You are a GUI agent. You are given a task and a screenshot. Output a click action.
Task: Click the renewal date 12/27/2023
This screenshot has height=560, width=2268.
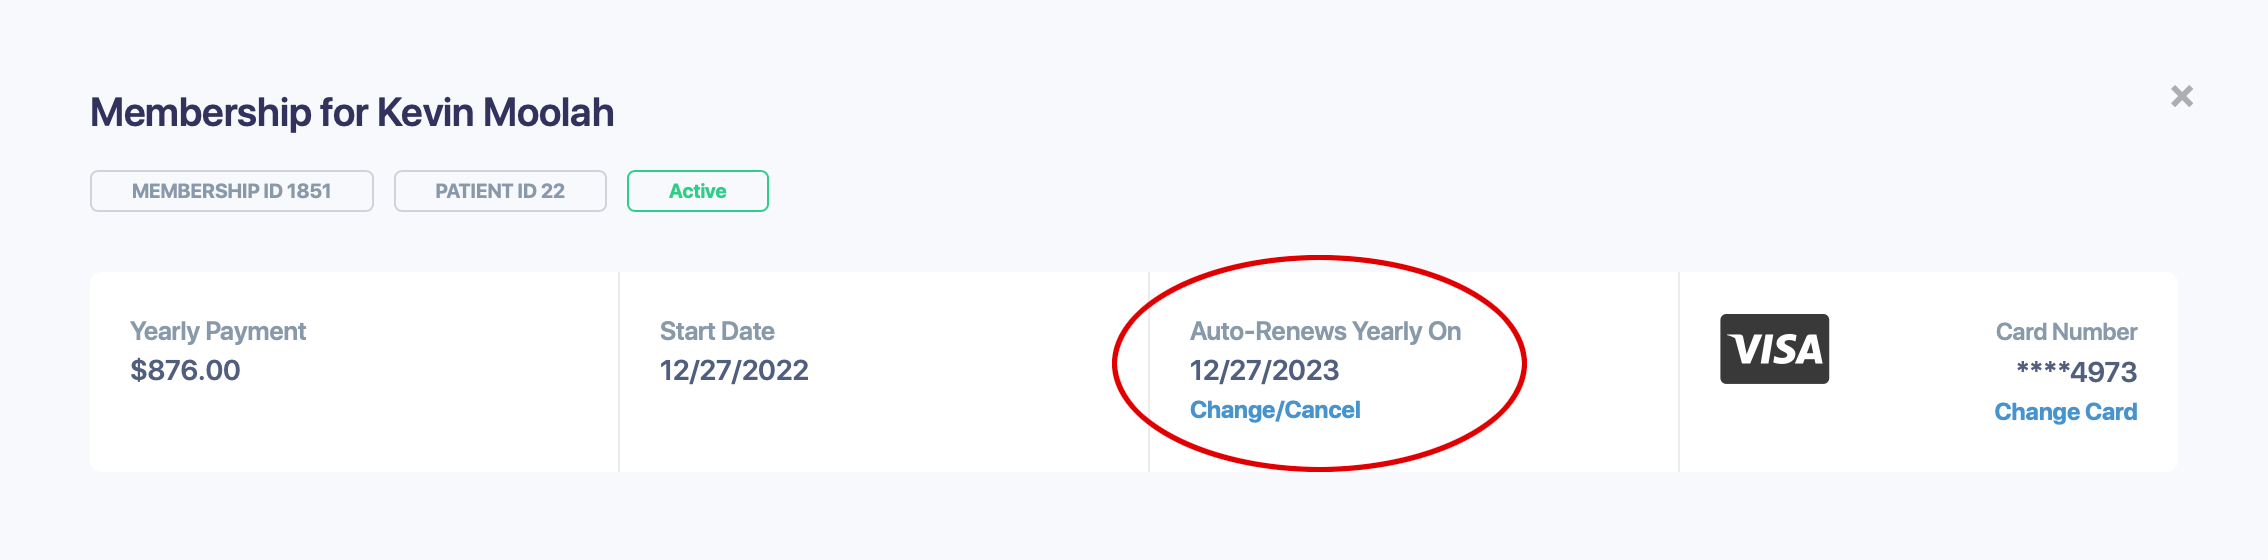pos(1264,371)
